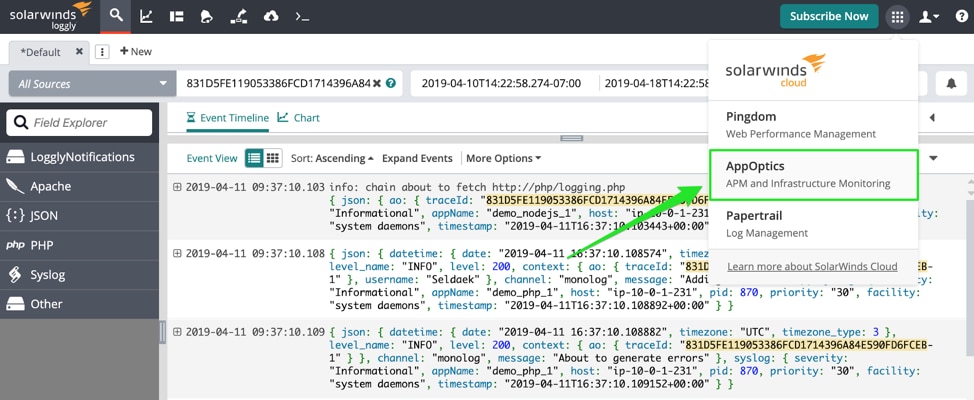Click the Field Explorer search field
The image size is (974, 400).
(80, 122)
